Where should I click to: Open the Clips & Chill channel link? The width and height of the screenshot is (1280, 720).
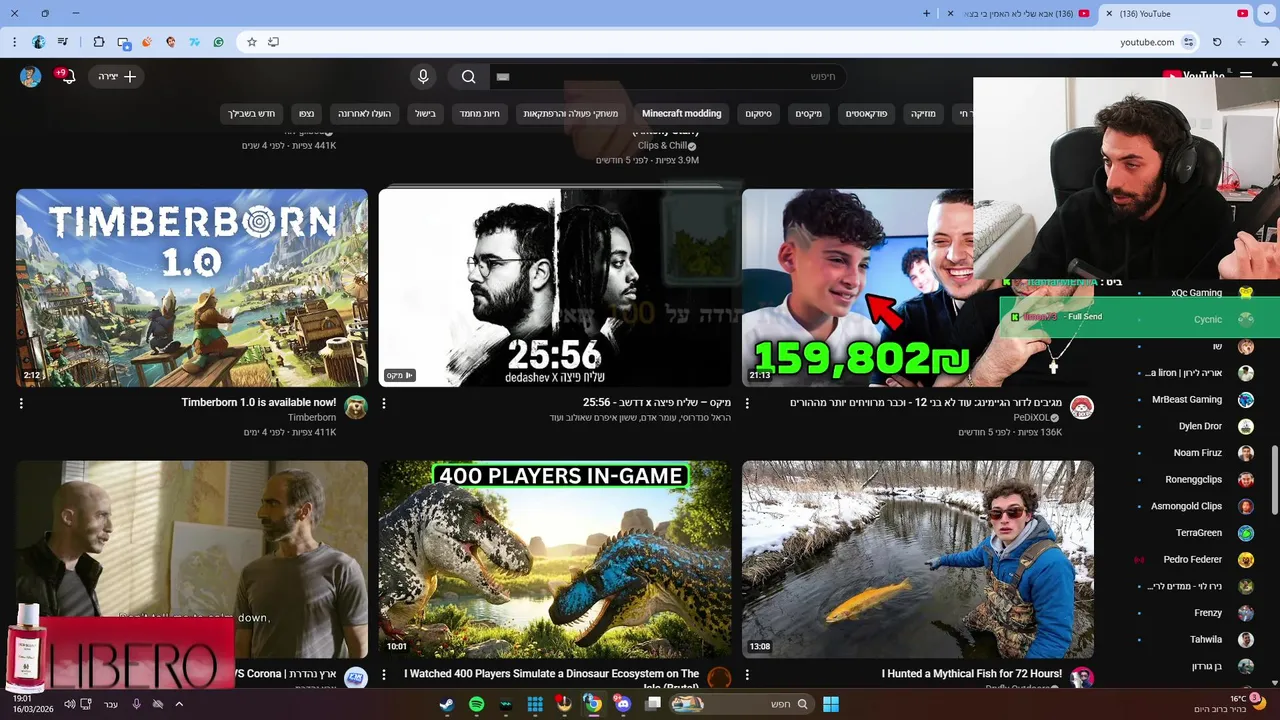[x=662, y=146]
